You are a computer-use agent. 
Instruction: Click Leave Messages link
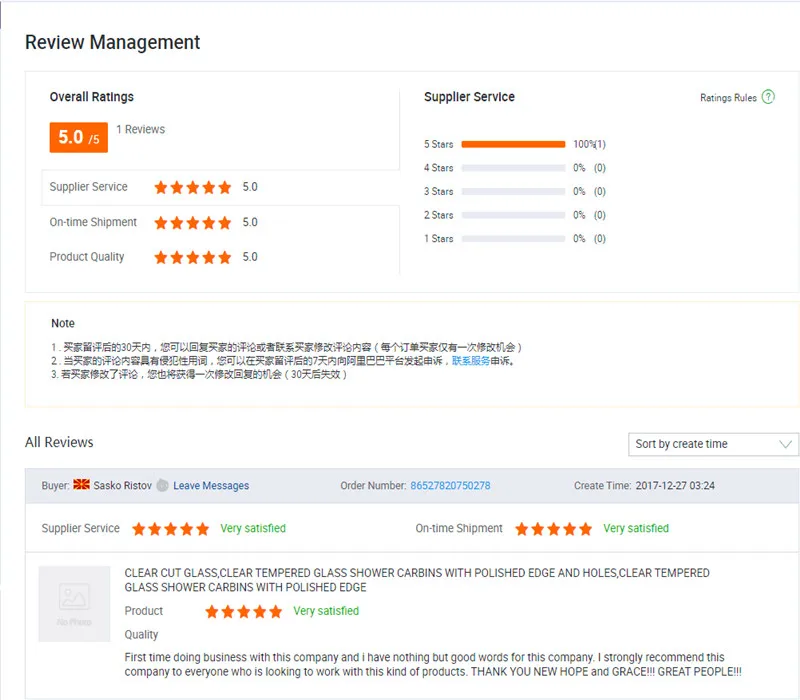211,486
